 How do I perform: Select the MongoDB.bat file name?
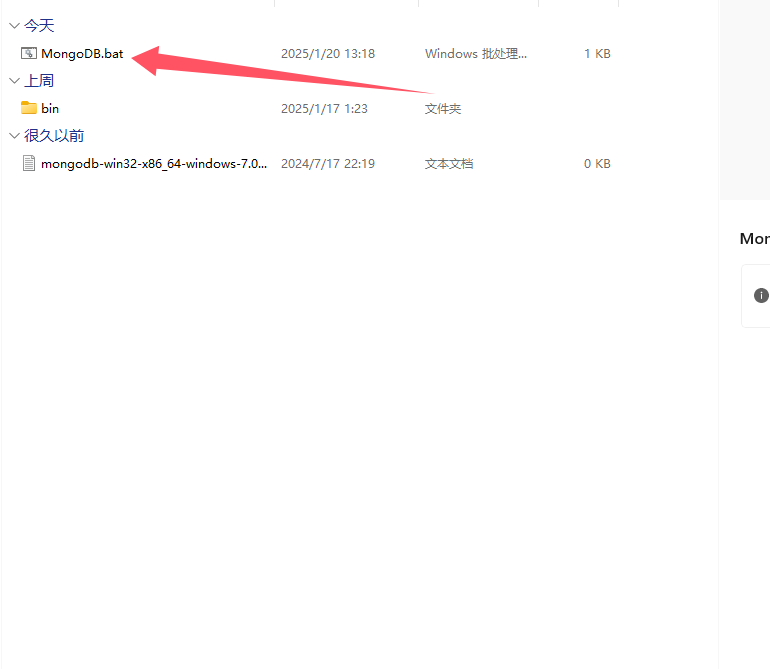[82, 53]
